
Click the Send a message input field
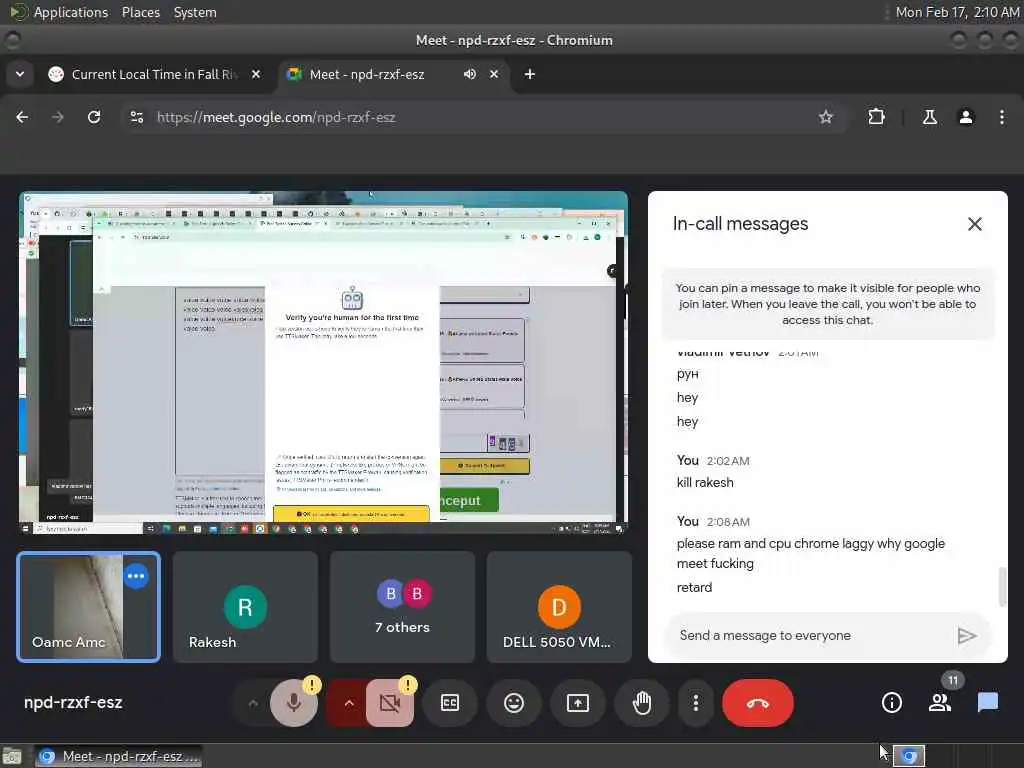(810, 635)
